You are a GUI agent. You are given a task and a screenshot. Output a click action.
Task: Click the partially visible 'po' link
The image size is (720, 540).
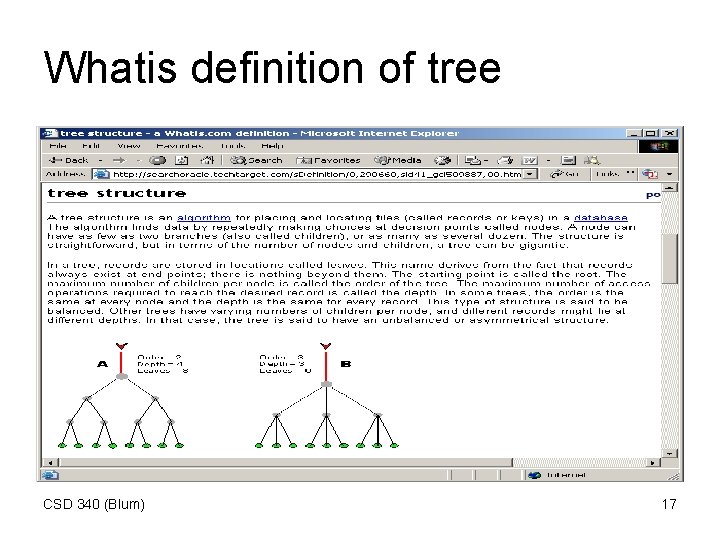coord(653,195)
